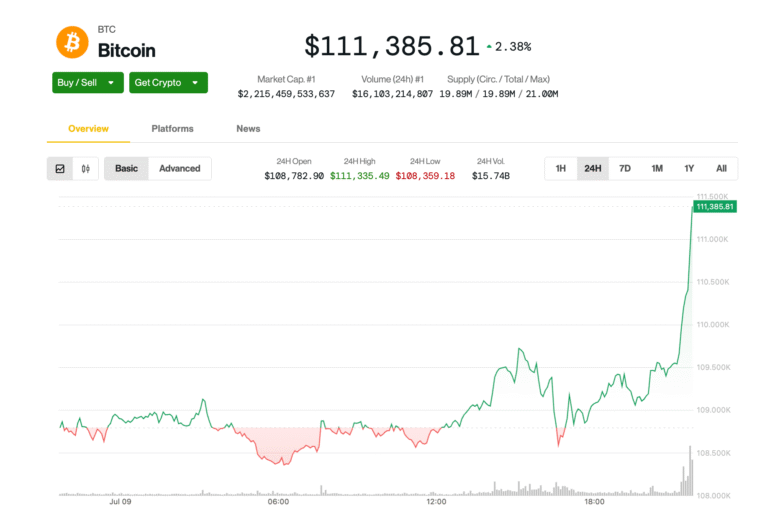Image resolution: width=770 pixels, height=508 pixels.
Task: Set chart range to 1Y
Action: 689,169
